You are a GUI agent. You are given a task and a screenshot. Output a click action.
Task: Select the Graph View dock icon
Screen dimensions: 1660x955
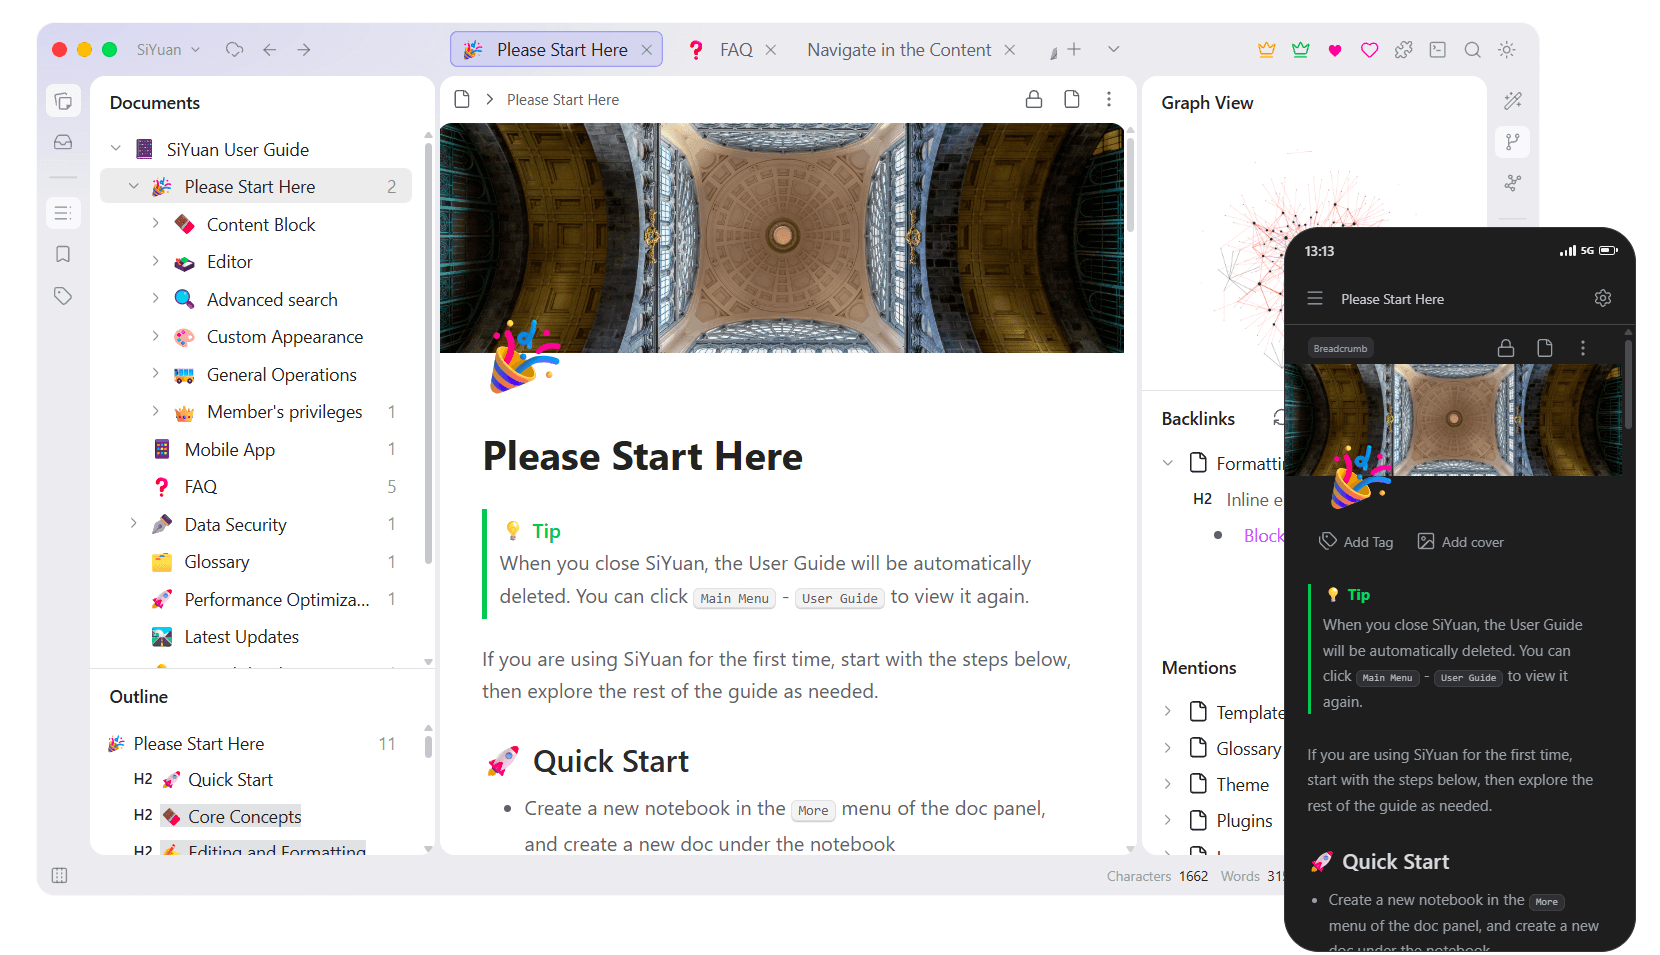point(1513,142)
